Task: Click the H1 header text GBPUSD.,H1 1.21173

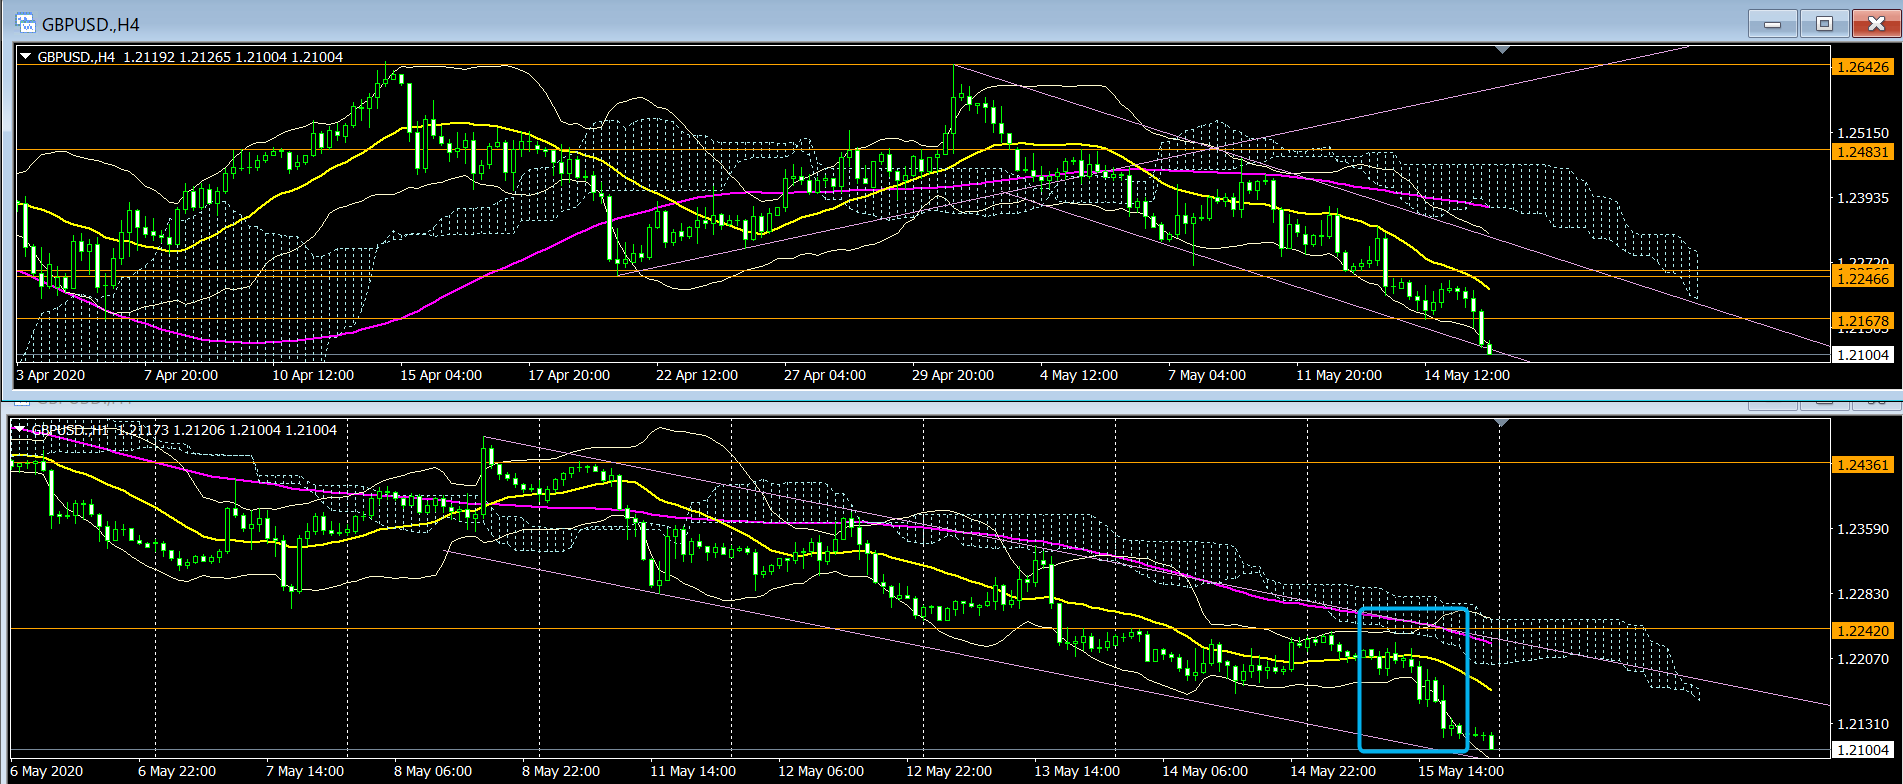Action: point(100,430)
